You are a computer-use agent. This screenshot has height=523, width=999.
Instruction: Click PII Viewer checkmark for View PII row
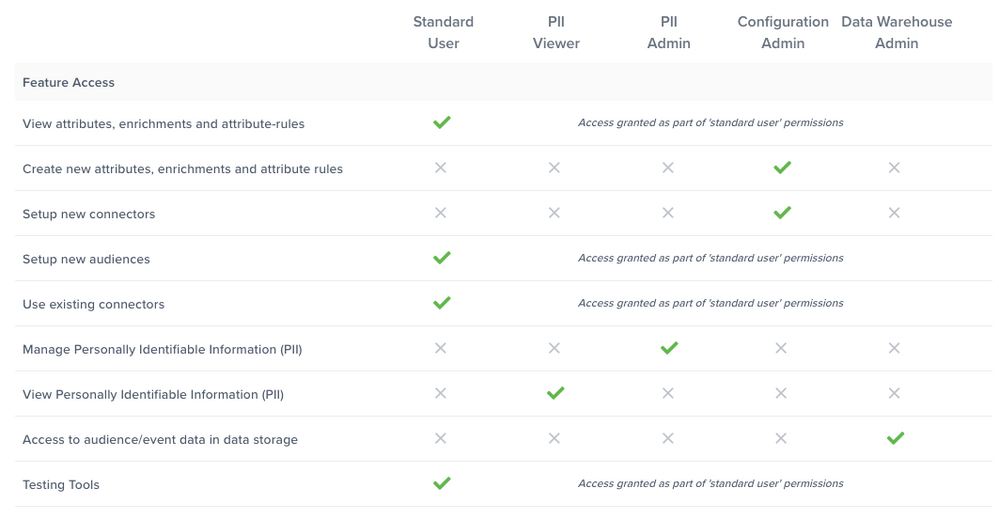point(556,393)
